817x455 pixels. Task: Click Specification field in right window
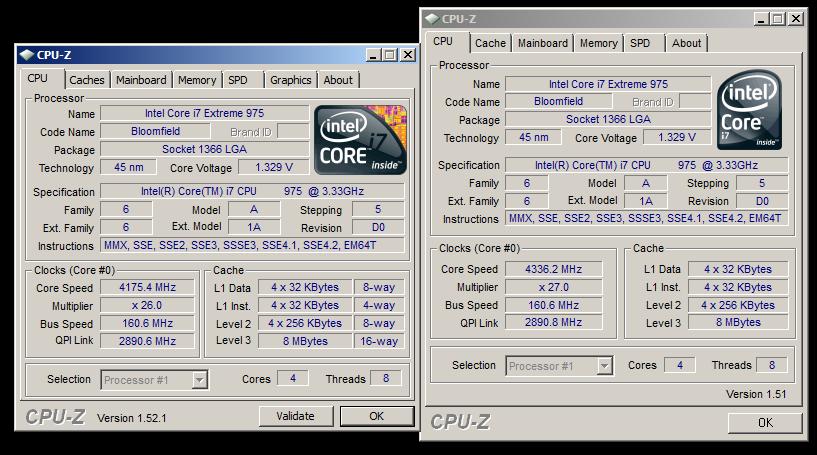pyautogui.click(x=647, y=165)
